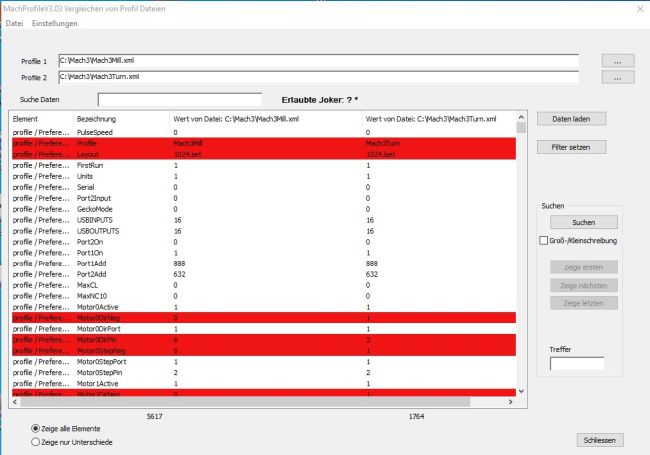Click the Element column header

(x=25, y=118)
